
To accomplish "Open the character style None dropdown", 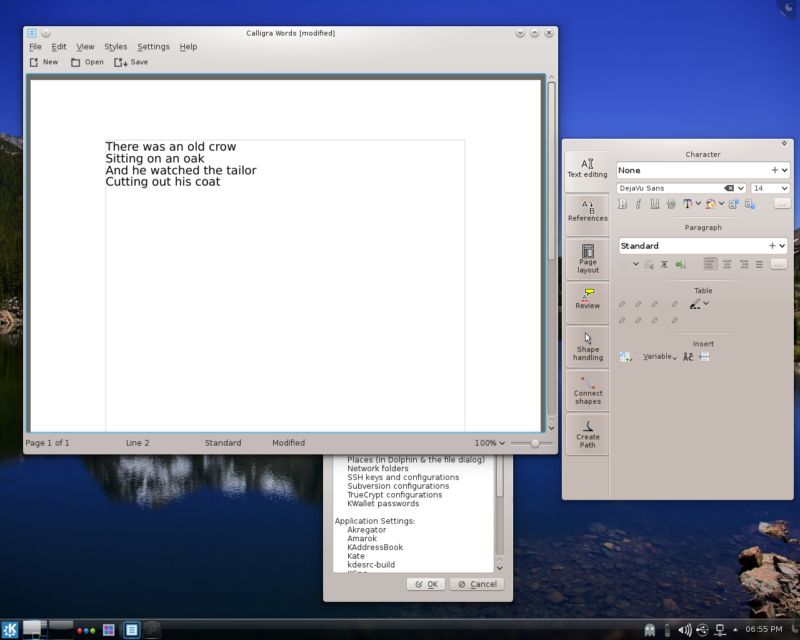I will click(785, 170).
